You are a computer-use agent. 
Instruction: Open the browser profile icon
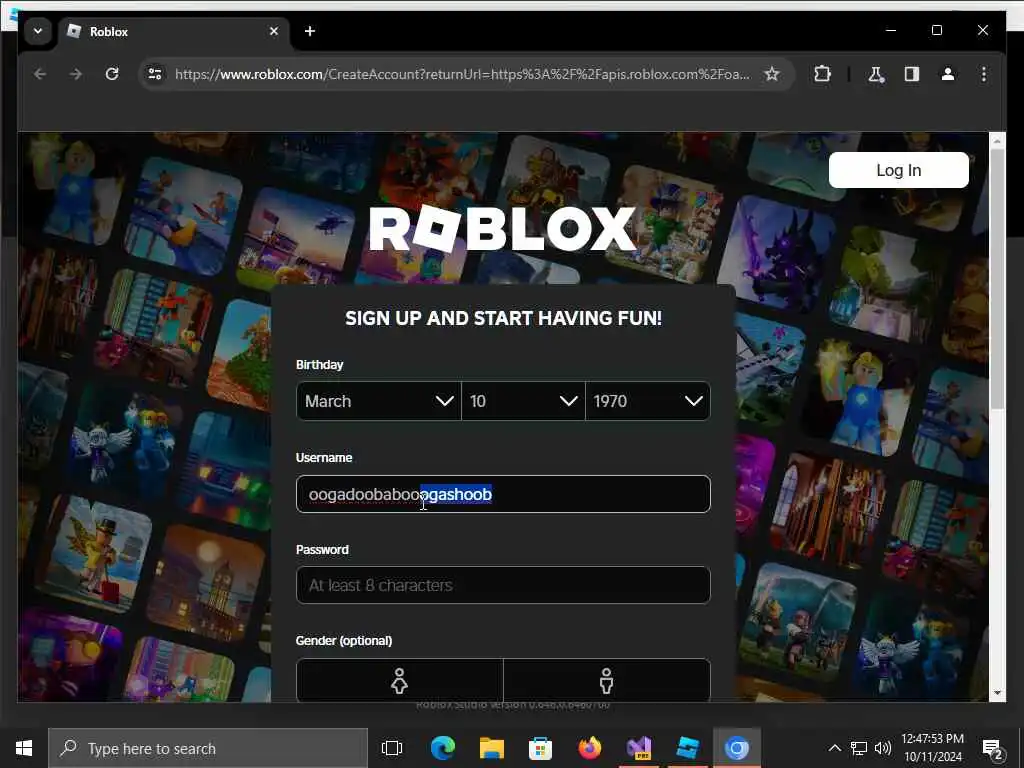pyautogui.click(x=948, y=74)
